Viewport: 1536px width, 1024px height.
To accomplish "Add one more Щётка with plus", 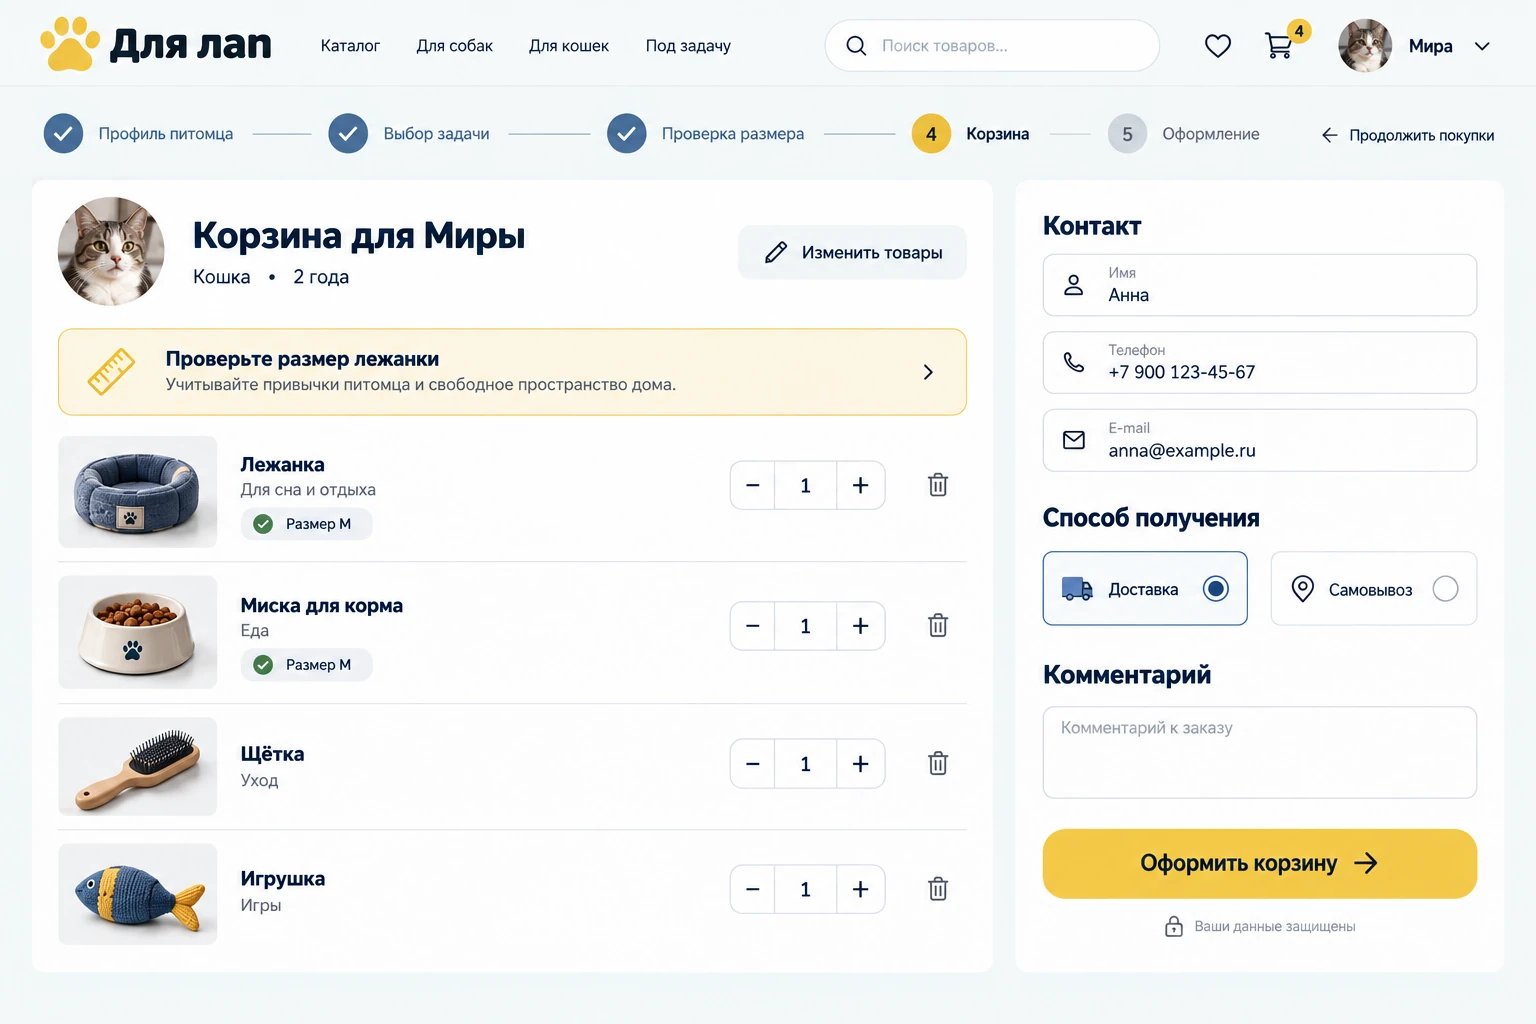I will click(x=860, y=764).
